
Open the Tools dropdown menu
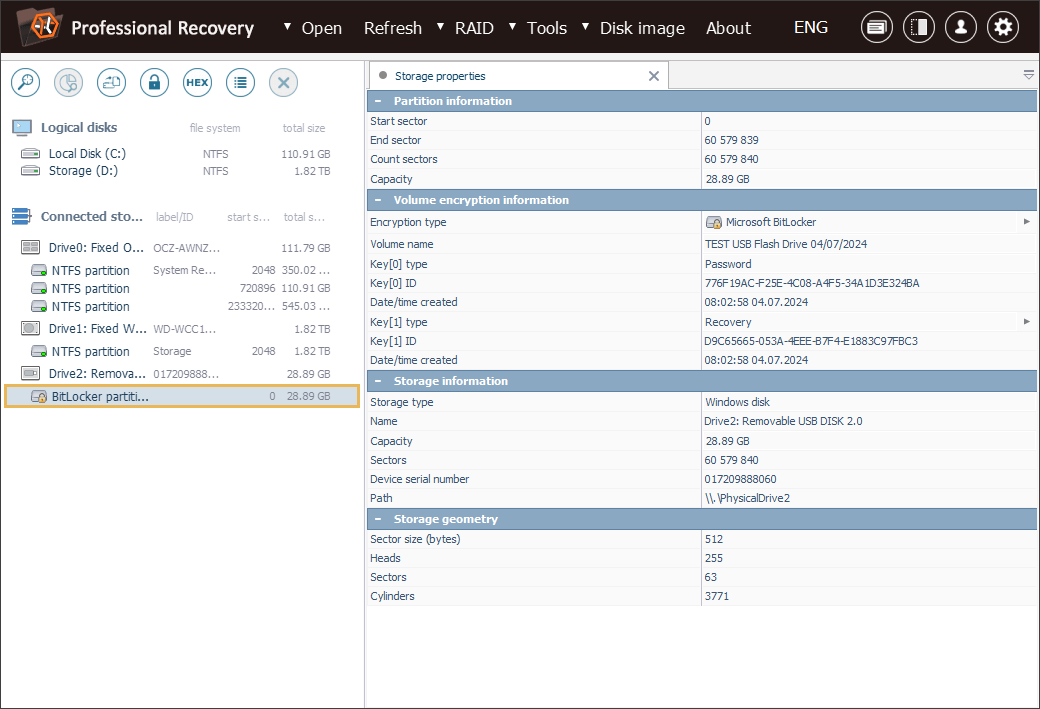538,28
